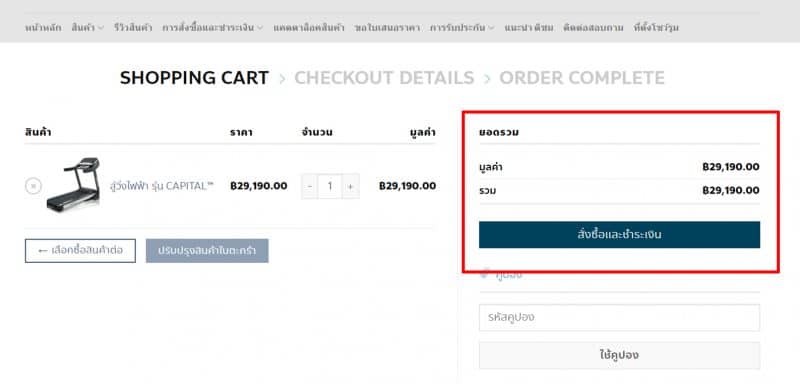Decrease quantity with the minus button
Image resolution: width=800 pixels, height=384 pixels.
point(310,186)
